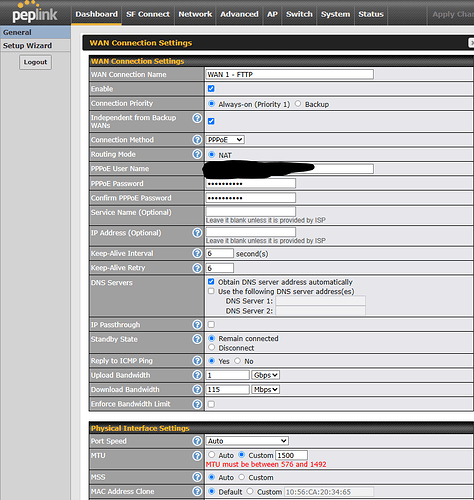Select Auto MSS option

pyautogui.click(x=211, y=477)
